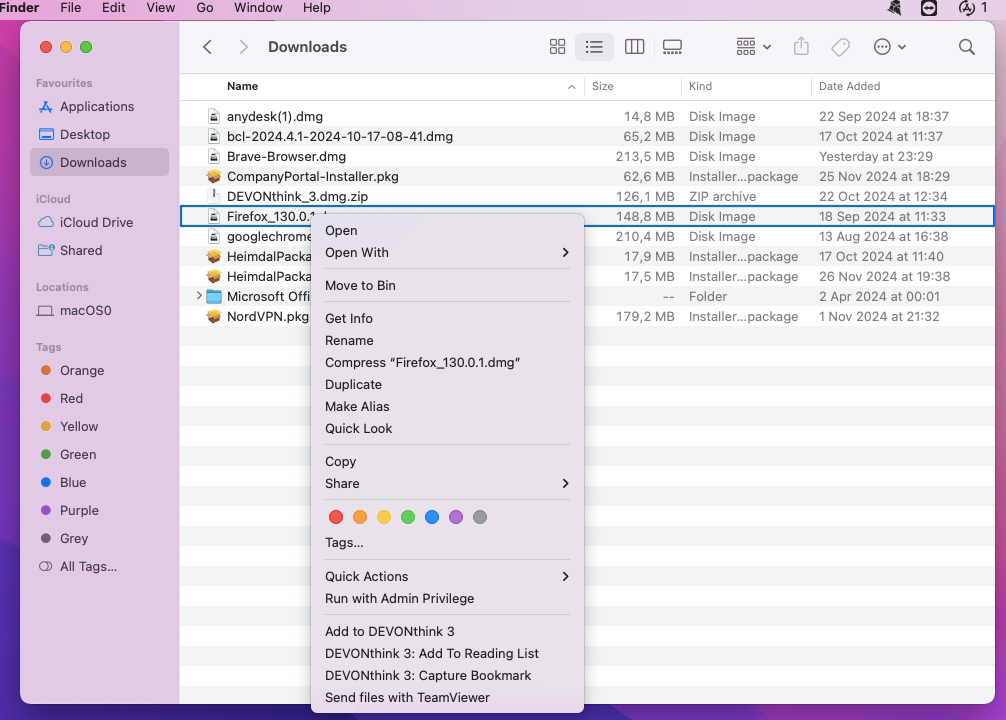Image resolution: width=1006 pixels, height=720 pixels.
Task: Click the anydesk(1).dmg file icon
Action: (x=214, y=116)
